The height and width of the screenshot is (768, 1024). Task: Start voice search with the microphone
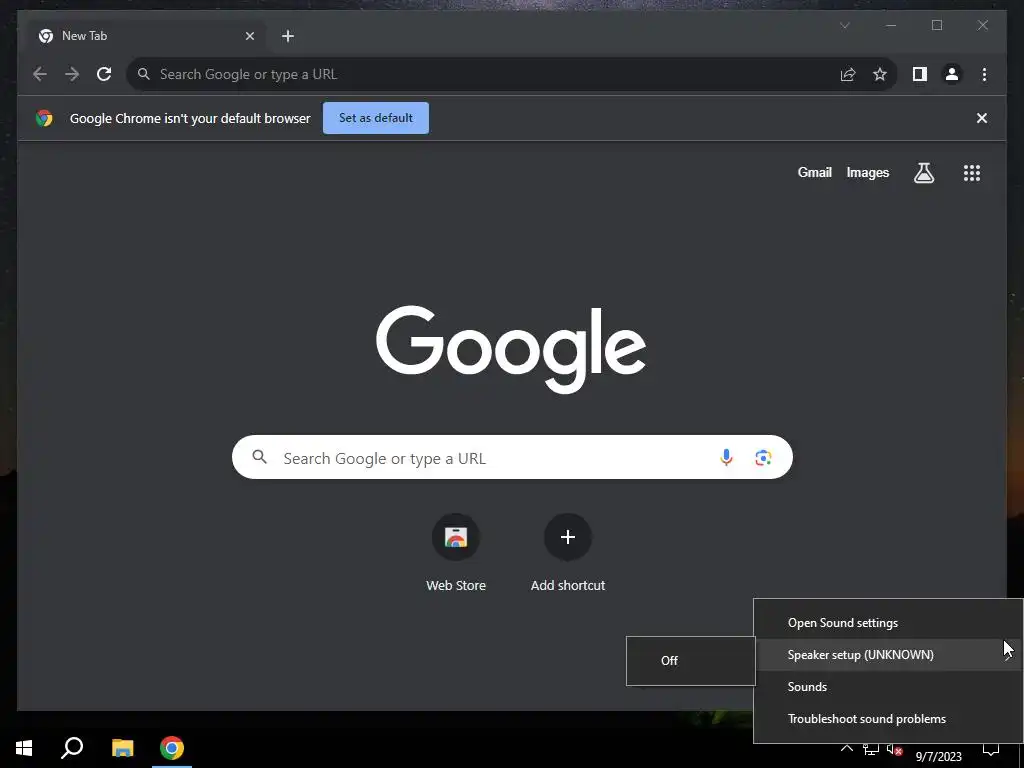pyautogui.click(x=726, y=458)
